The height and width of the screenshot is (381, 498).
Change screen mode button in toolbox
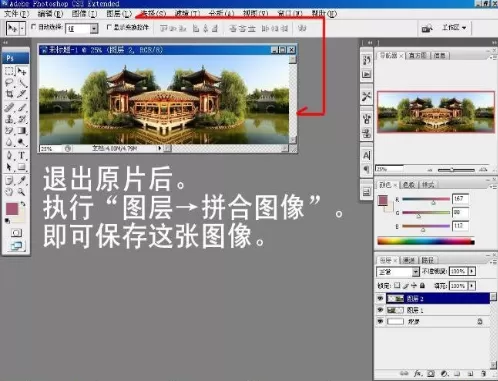[x=16, y=246]
